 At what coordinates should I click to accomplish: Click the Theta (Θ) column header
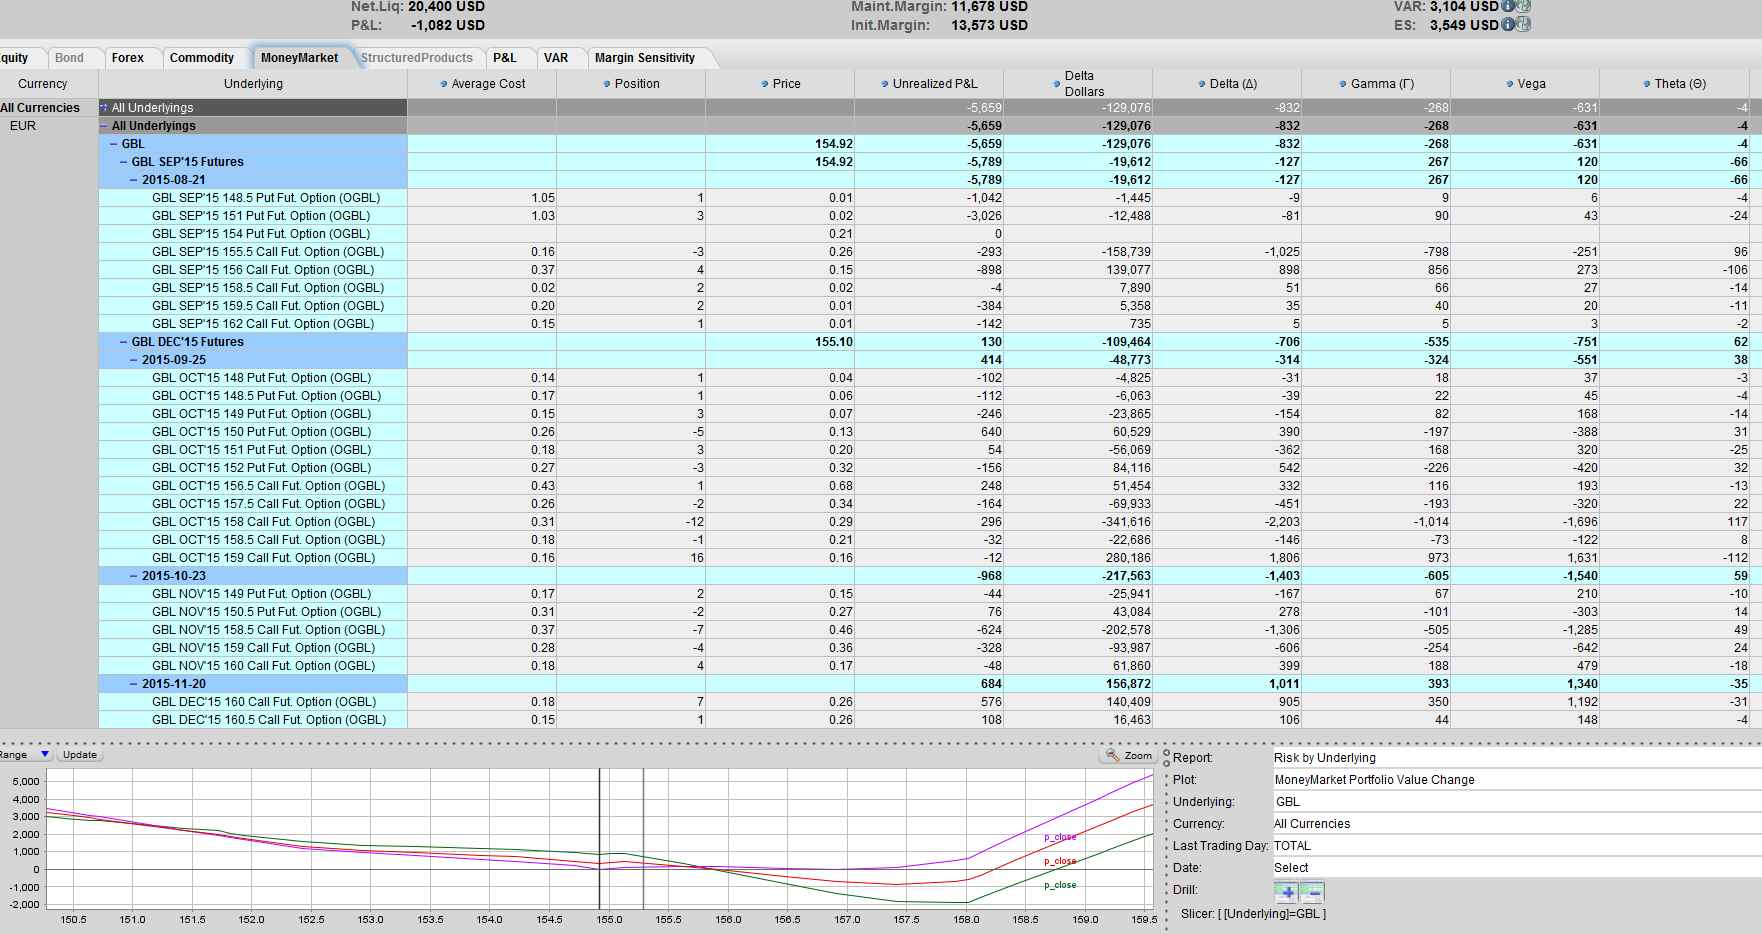(x=1674, y=84)
